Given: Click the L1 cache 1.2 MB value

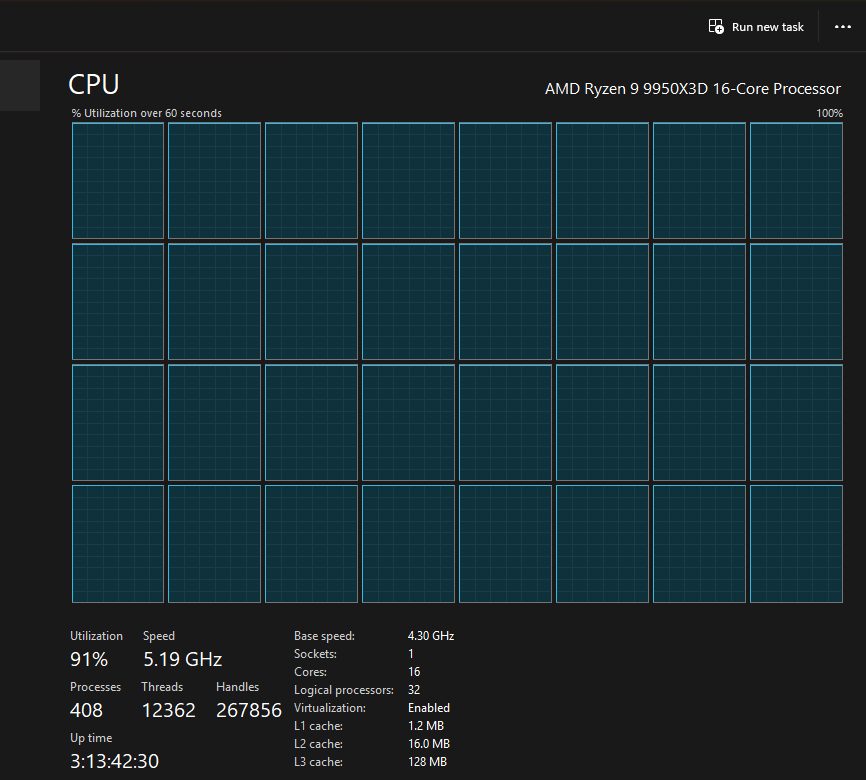Looking at the screenshot, I should pyautogui.click(x=426, y=726).
